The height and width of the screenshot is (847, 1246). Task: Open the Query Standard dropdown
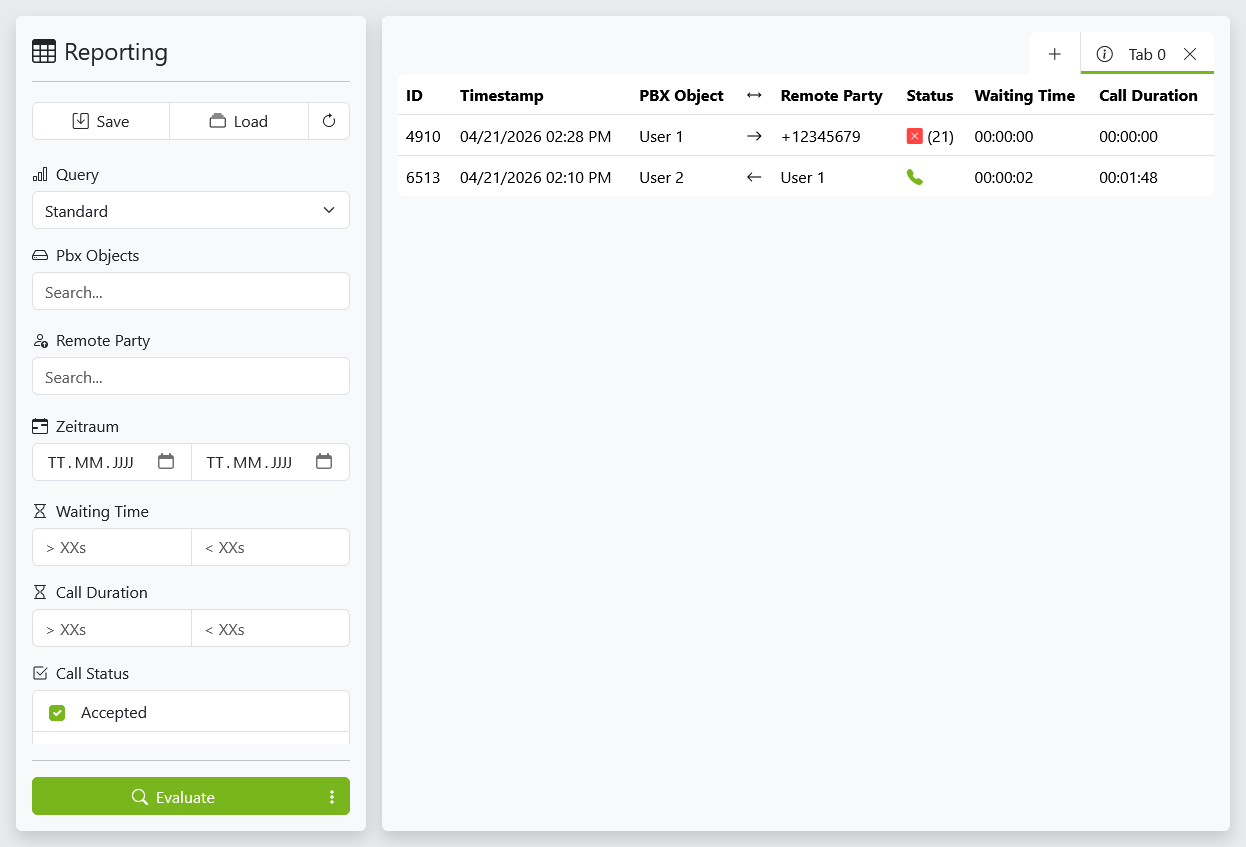pyautogui.click(x=191, y=211)
